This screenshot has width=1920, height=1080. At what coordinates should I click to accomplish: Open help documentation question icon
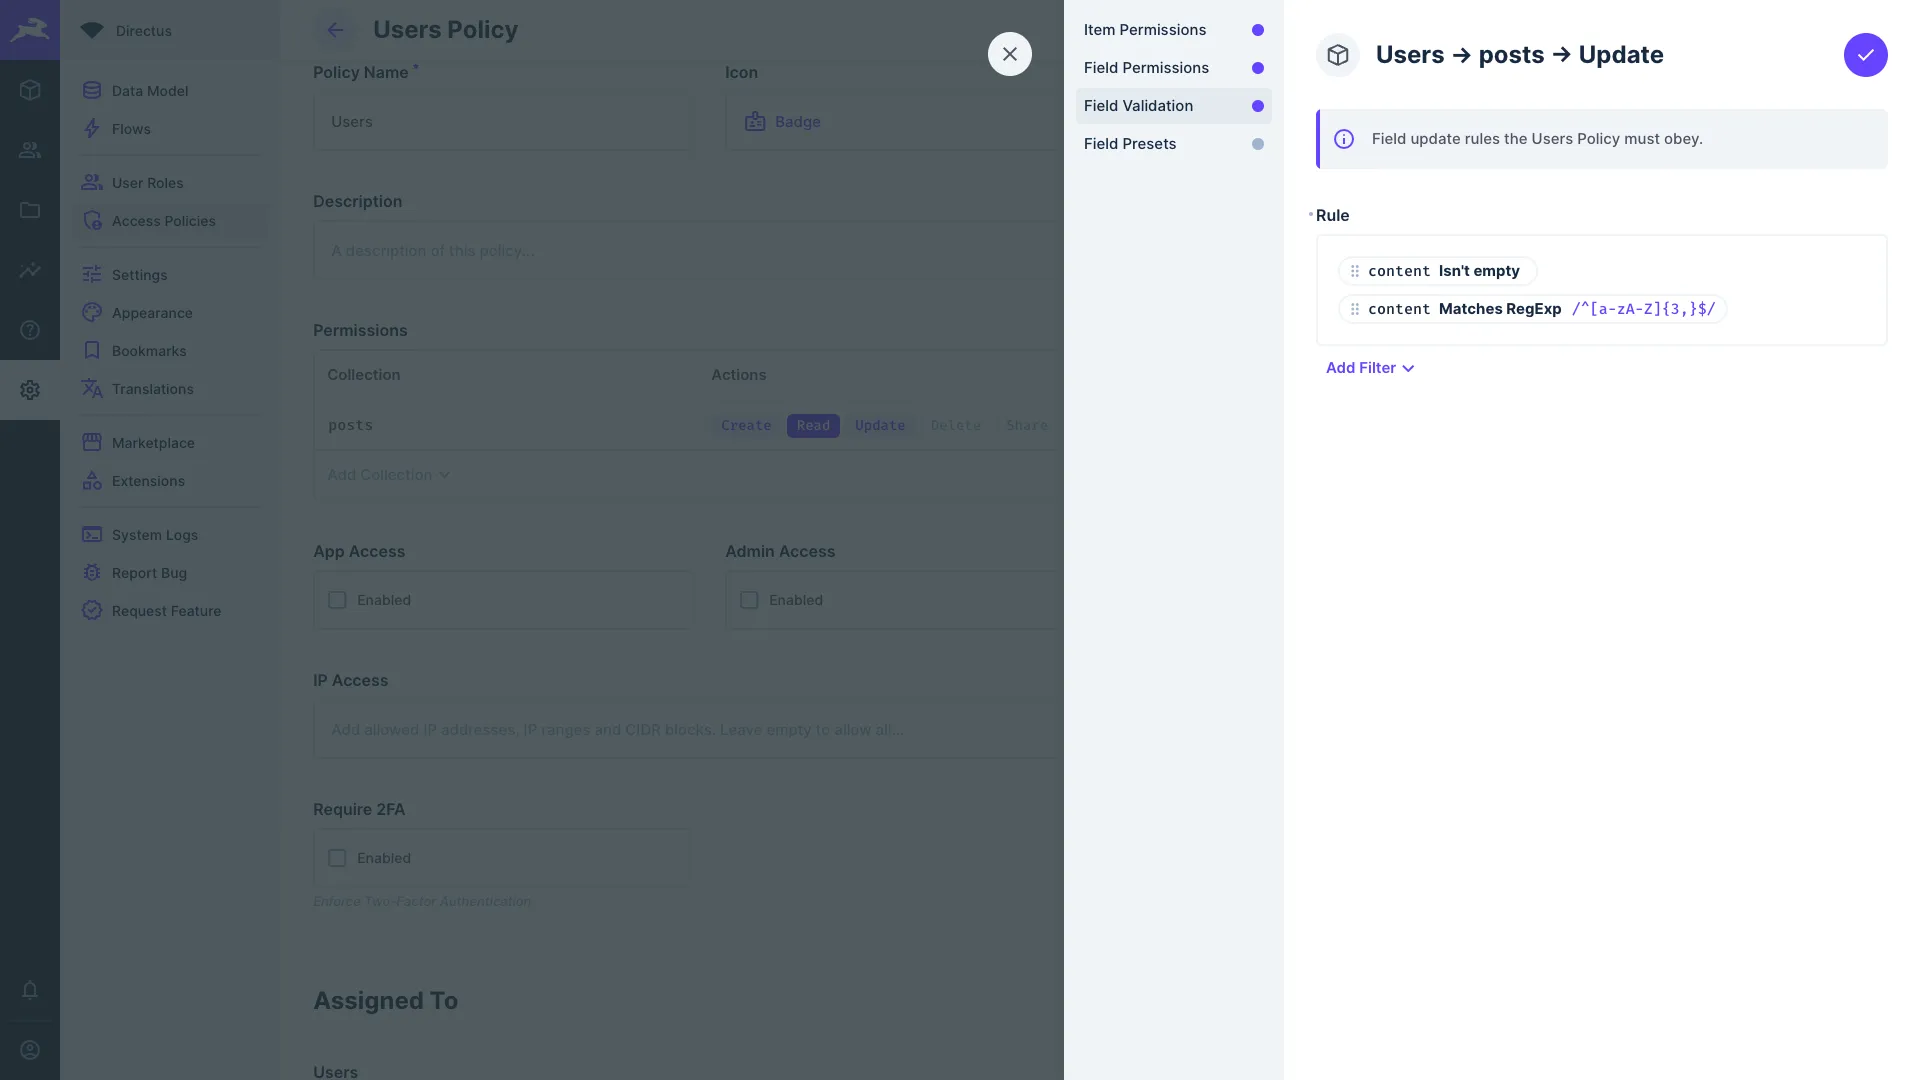click(30, 330)
